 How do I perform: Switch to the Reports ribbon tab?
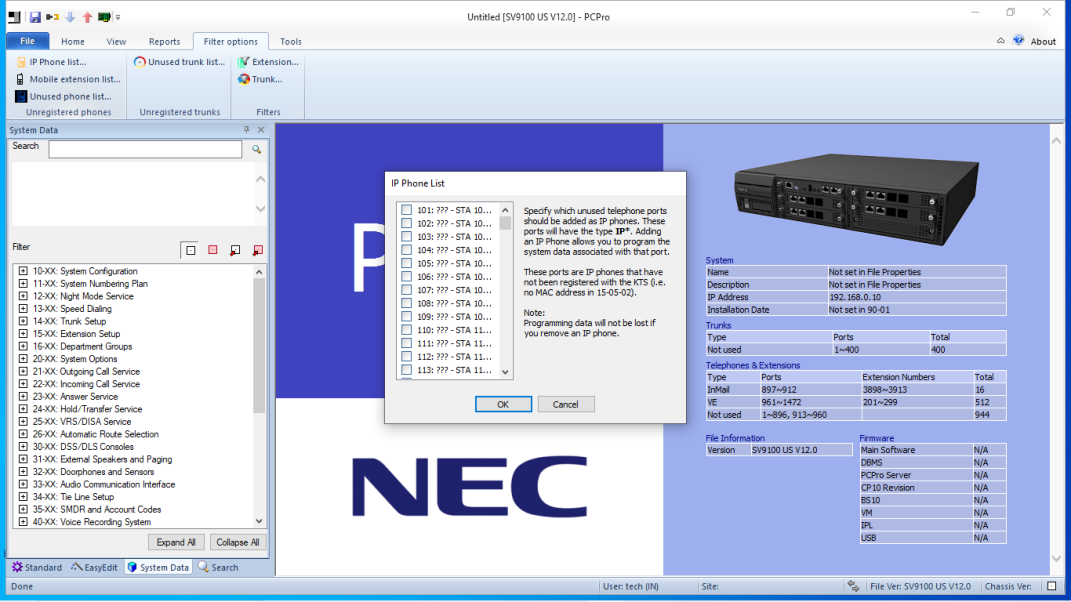pyautogui.click(x=164, y=42)
